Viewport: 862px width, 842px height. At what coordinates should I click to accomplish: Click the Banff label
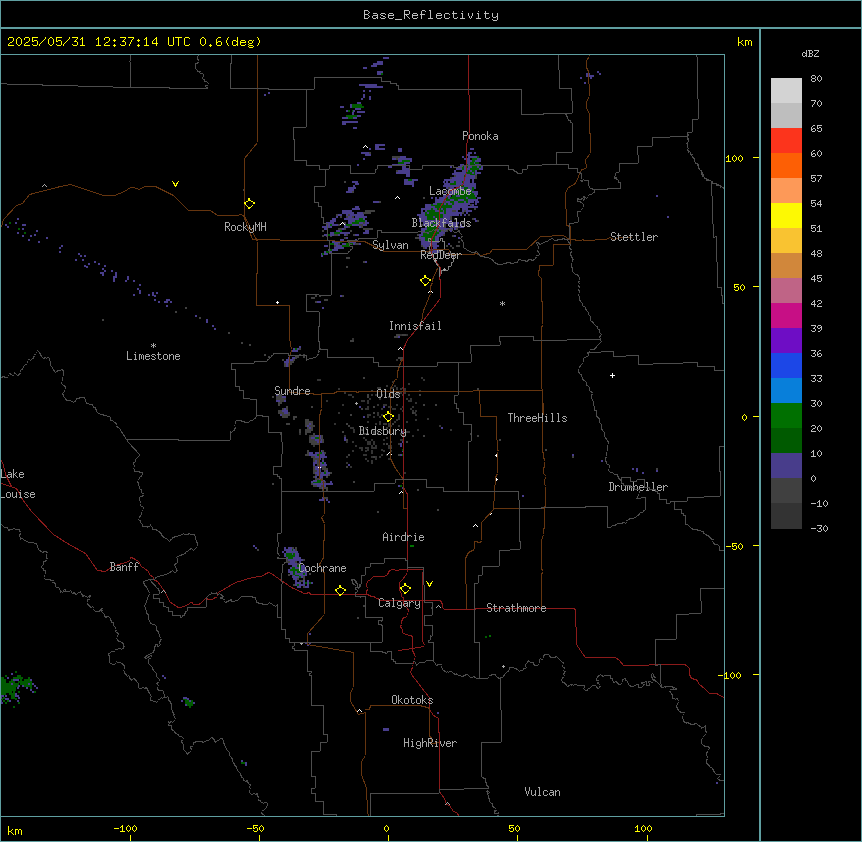pyautogui.click(x=124, y=567)
